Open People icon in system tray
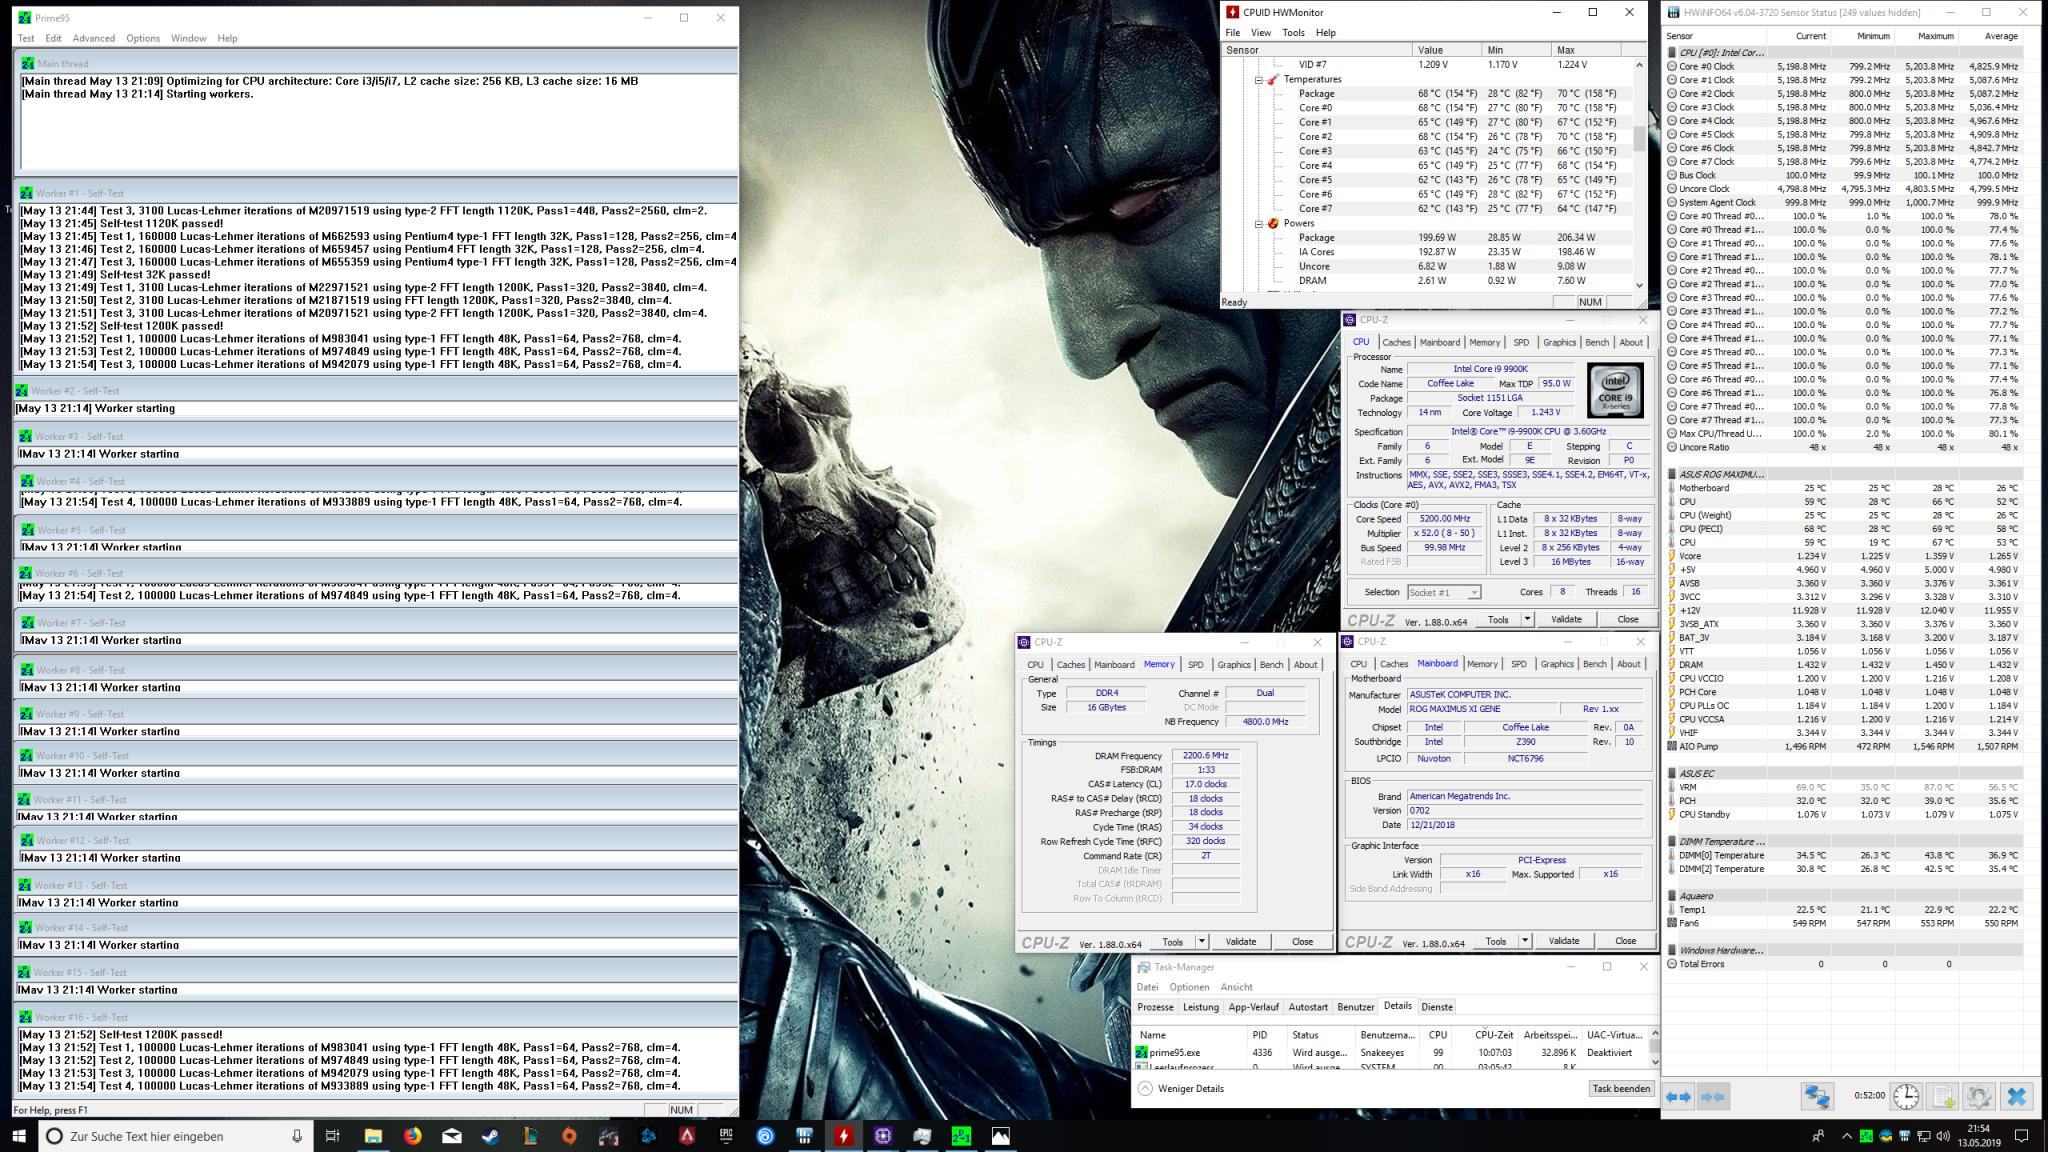 1818,1136
